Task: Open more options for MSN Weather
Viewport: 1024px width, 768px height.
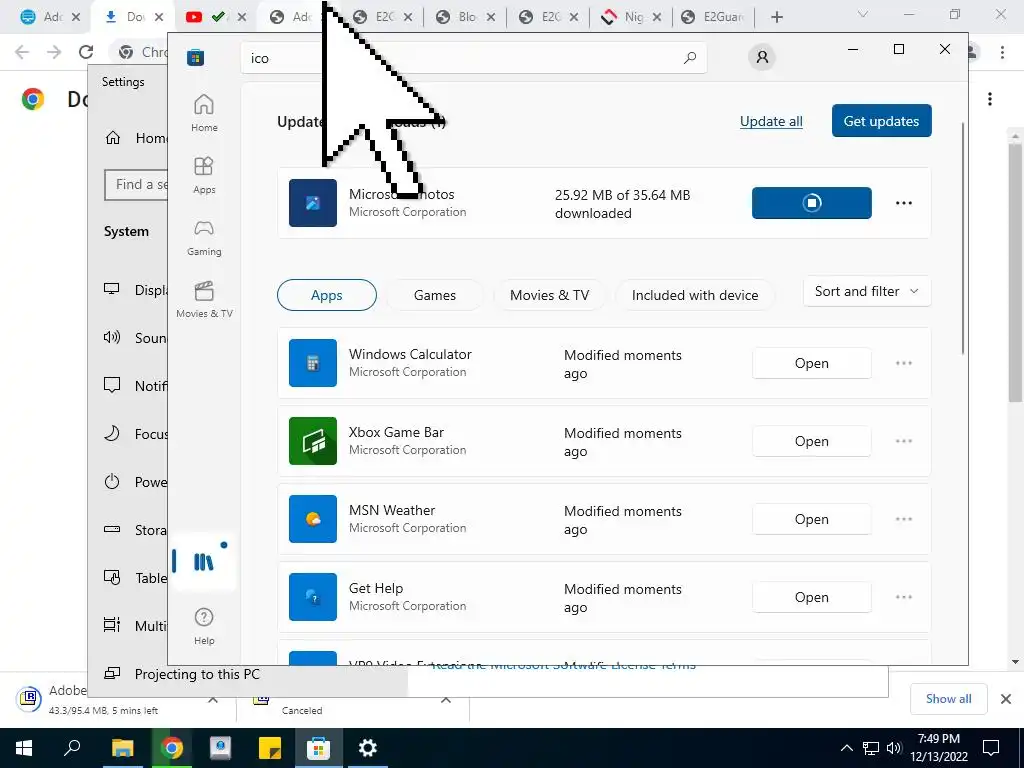Action: click(904, 519)
